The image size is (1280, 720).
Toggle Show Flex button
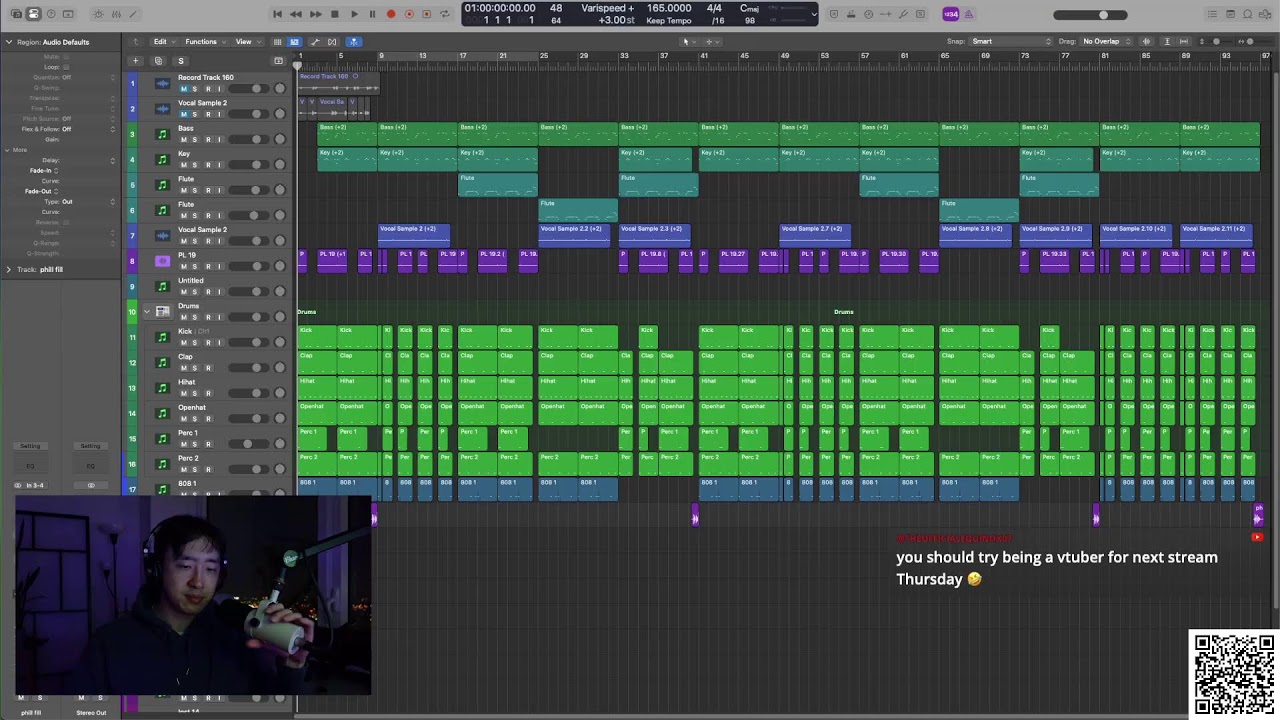[x=332, y=42]
